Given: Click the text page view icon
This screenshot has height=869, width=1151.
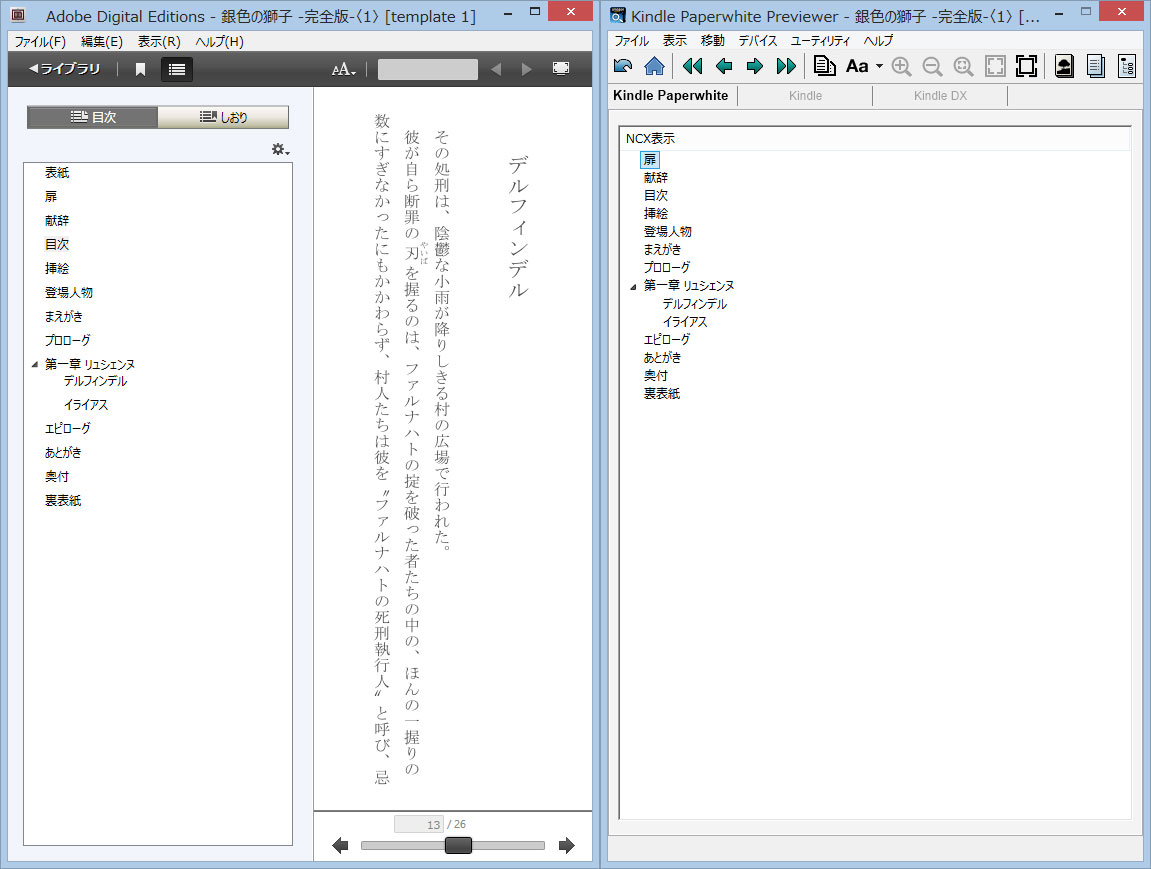Looking at the screenshot, I should [1096, 66].
